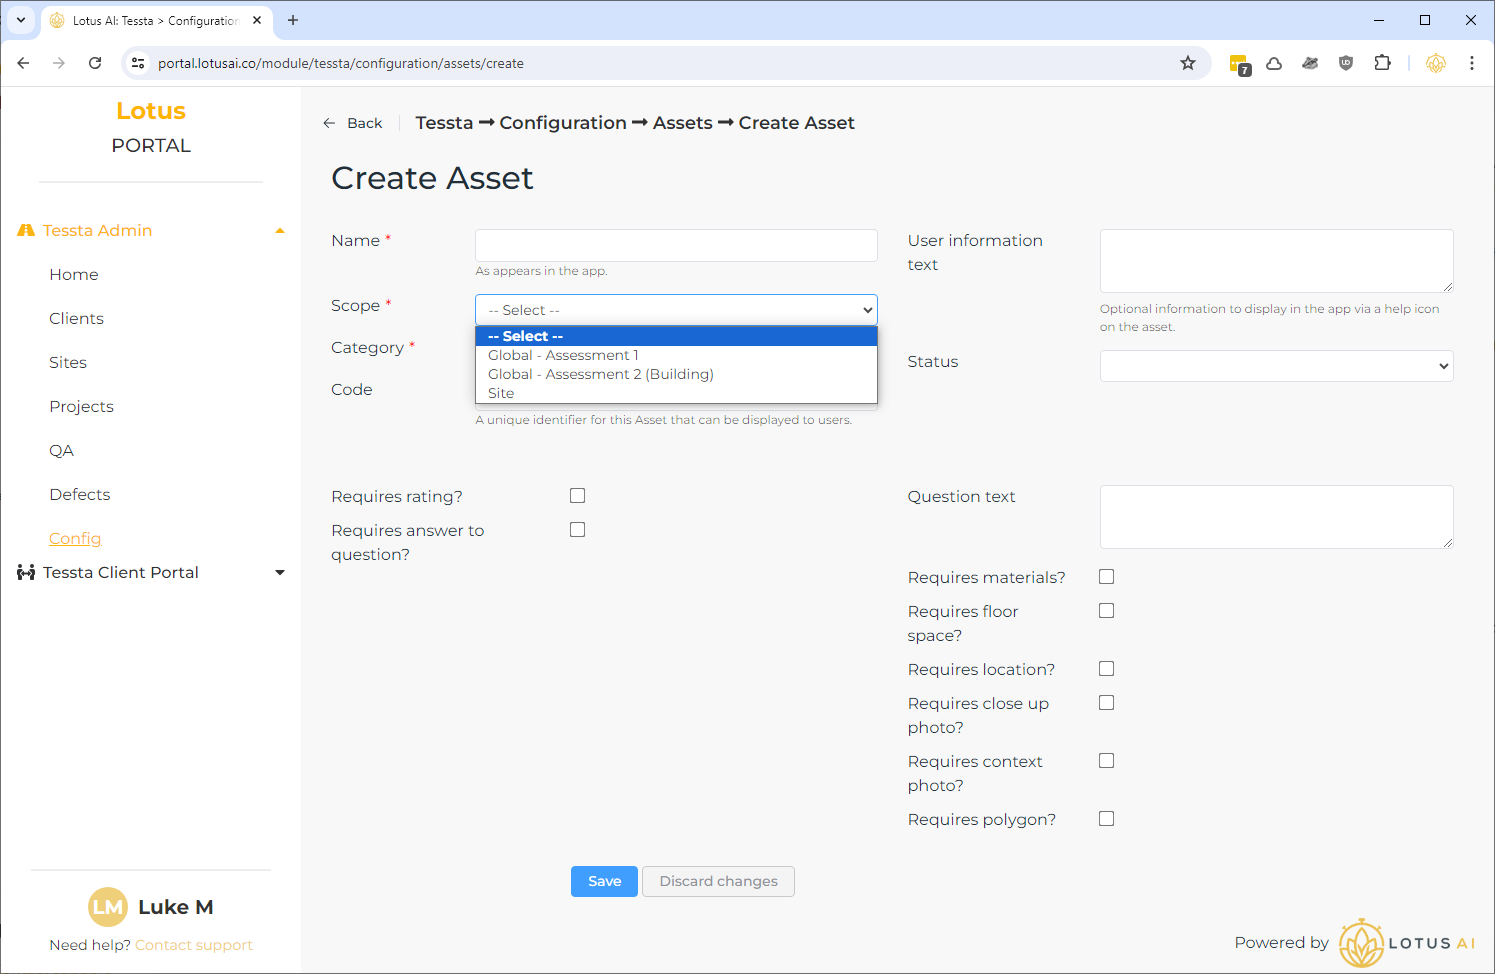Click into the Name input field
1495x974 pixels.
coord(676,245)
